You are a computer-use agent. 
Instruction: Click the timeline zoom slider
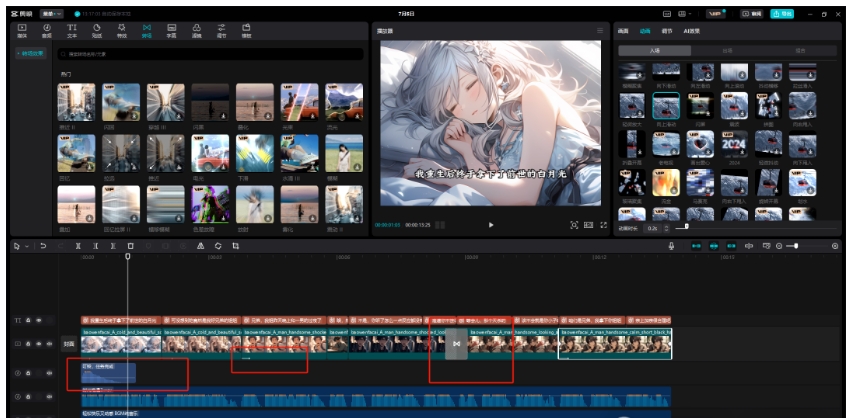tap(796, 246)
